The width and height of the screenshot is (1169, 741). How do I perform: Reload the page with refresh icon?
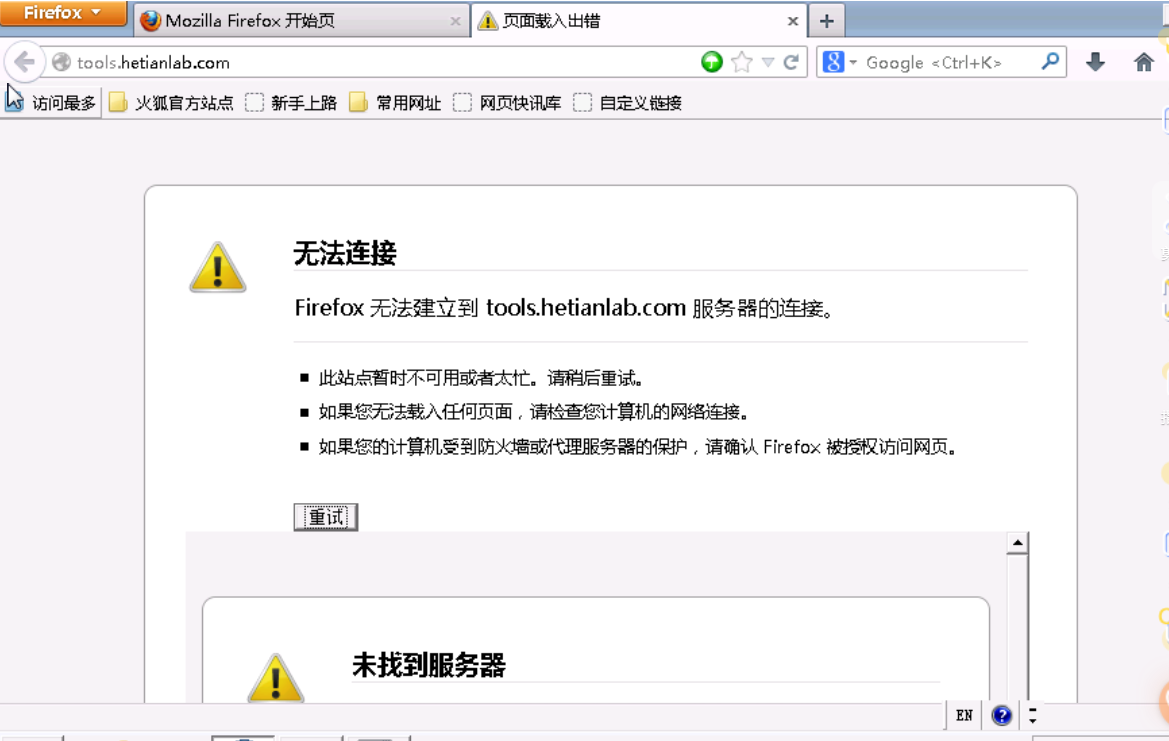pyautogui.click(x=791, y=62)
